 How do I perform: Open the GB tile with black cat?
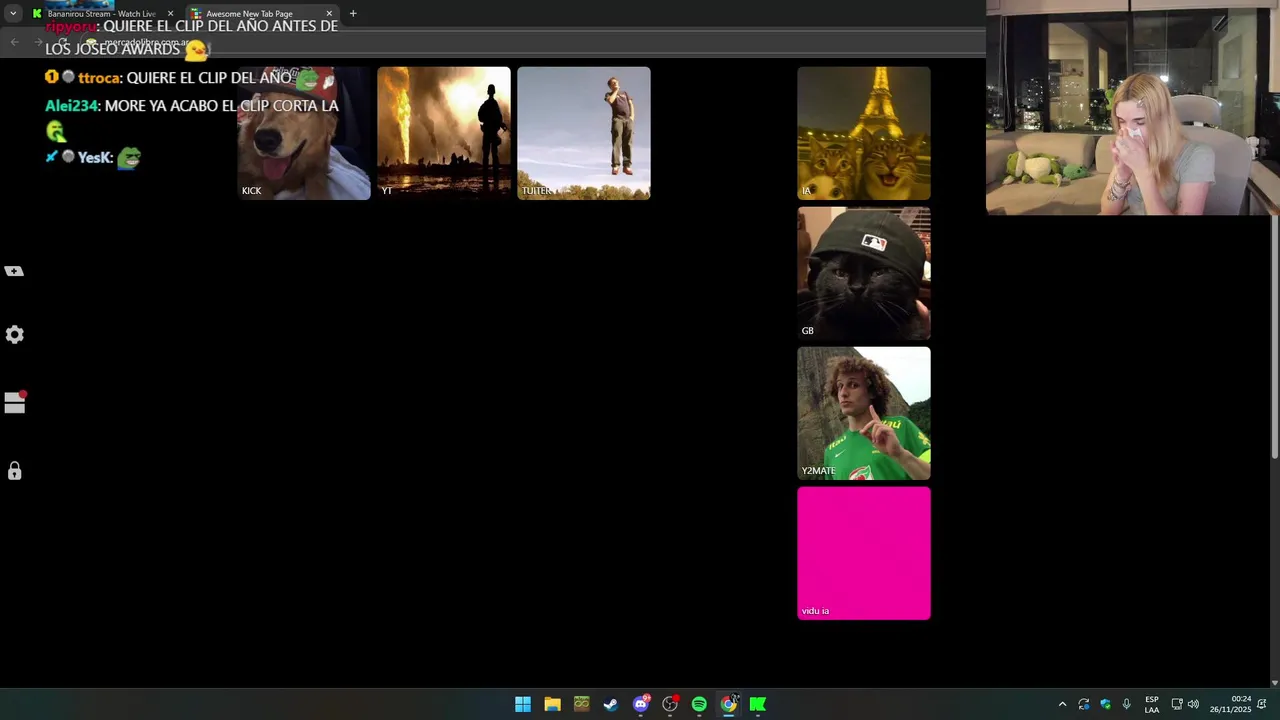(864, 273)
